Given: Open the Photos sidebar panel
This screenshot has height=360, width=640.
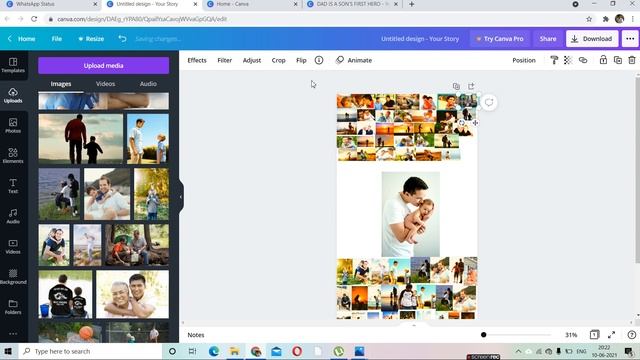Looking at the screenshot, I should coord(13,126).
